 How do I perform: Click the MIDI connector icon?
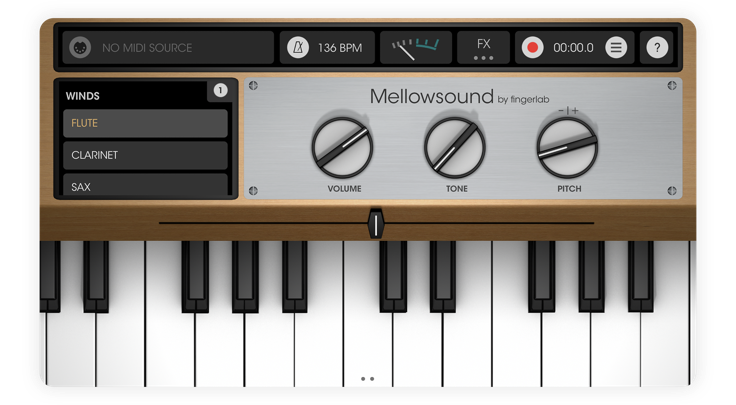click(x=80, y=47)
